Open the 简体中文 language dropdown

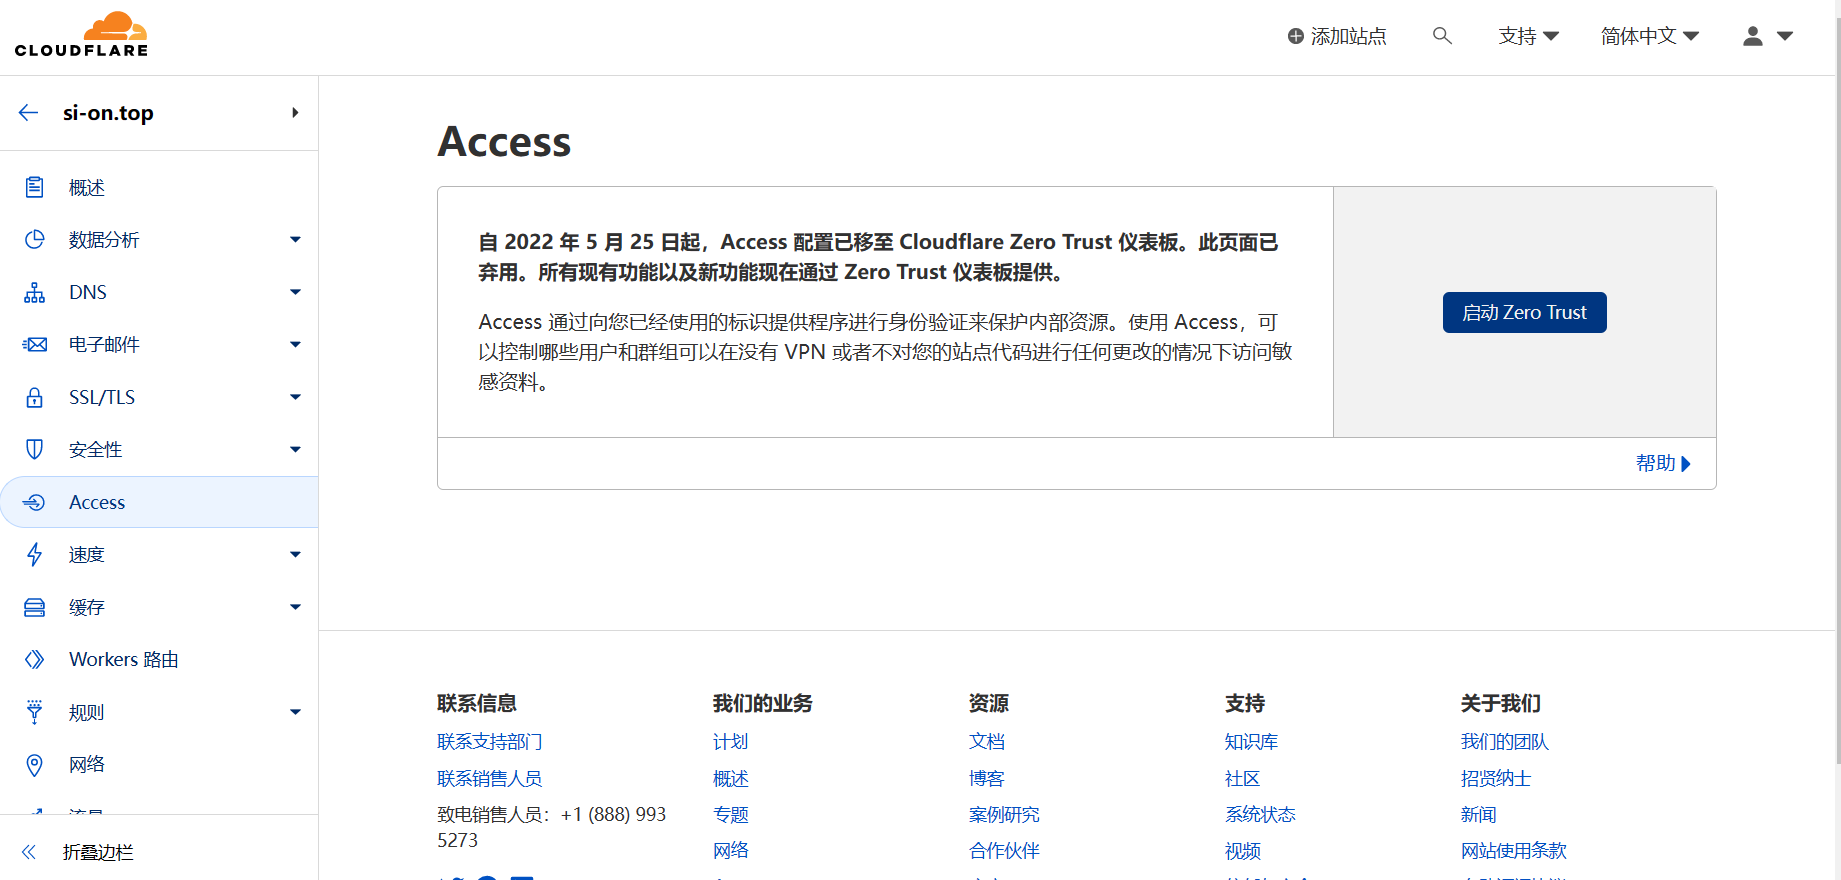point(1649,36)
